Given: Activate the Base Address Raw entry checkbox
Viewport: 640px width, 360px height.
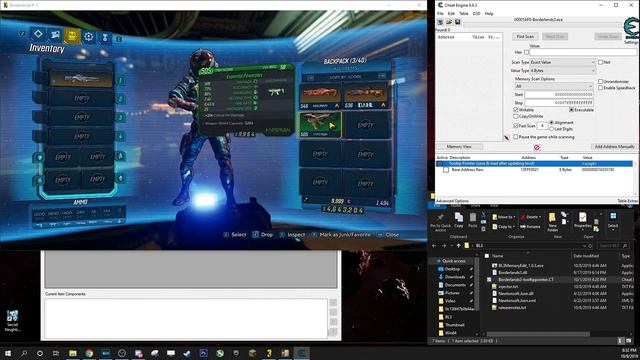Looking at the screenshot, I should (x=446, y=170).
